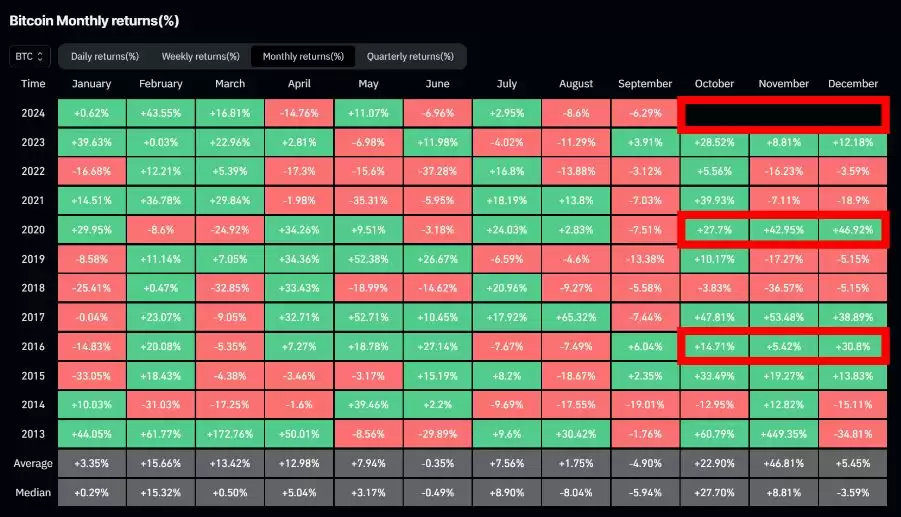Click the October column header

pyautogui.click(x=714, y=84)
